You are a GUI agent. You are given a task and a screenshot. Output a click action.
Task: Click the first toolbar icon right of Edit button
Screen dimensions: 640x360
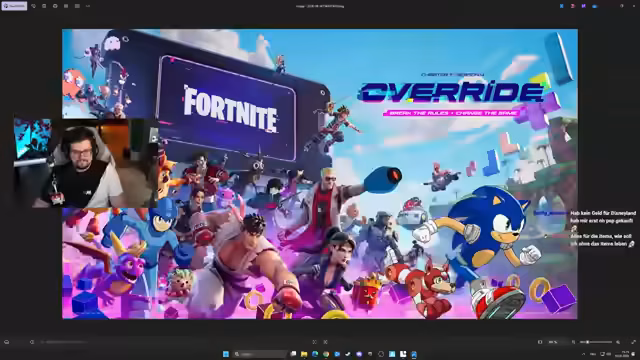click(33, 6)
